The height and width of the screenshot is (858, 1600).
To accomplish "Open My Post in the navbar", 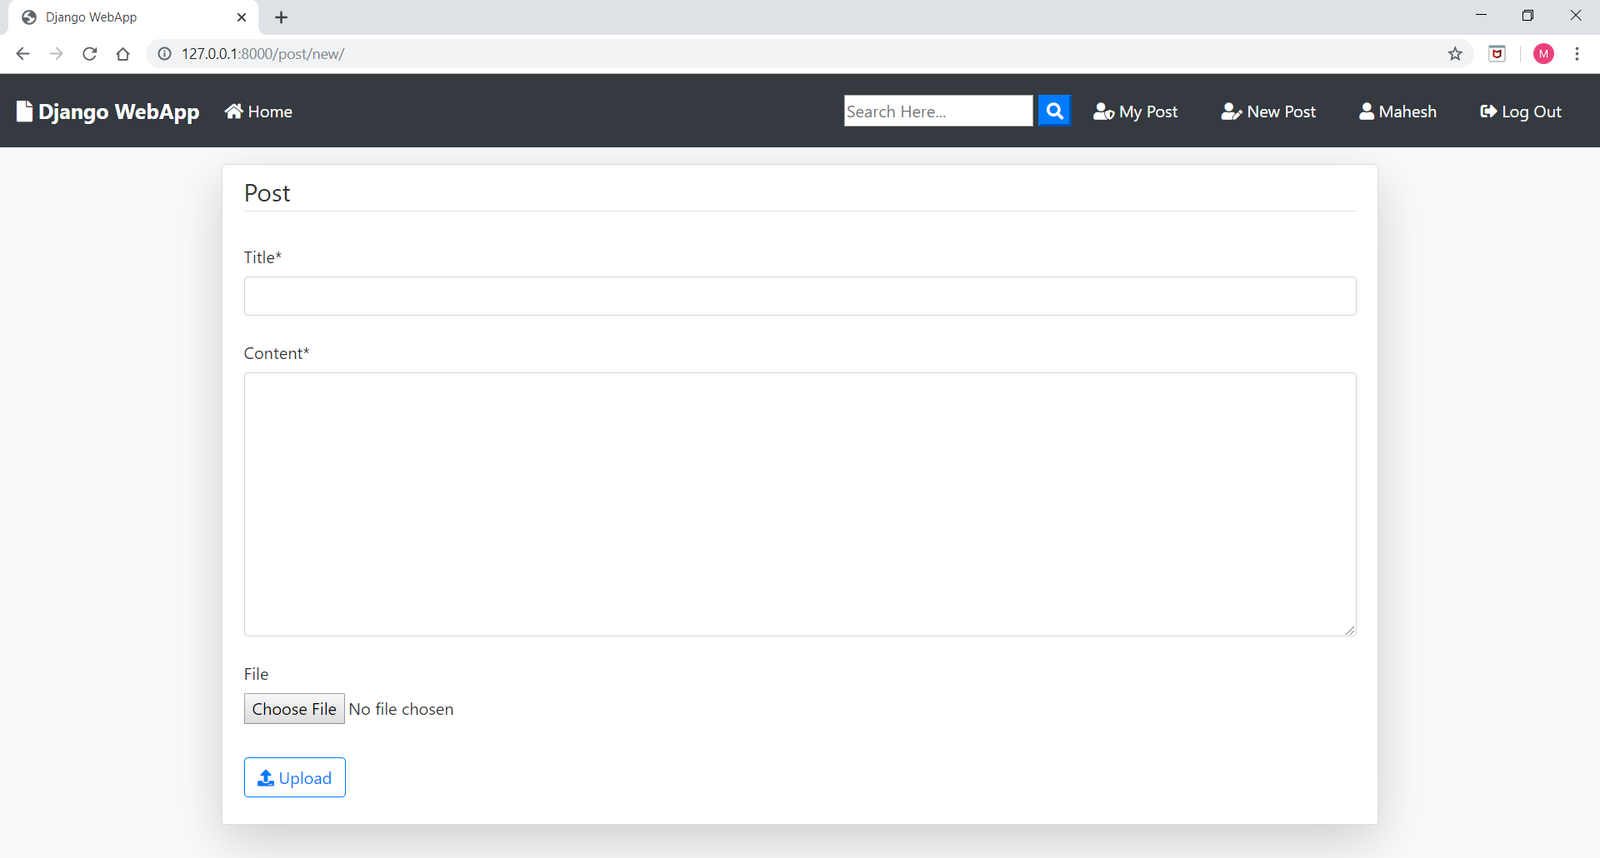I will [x=1136, y=112].
